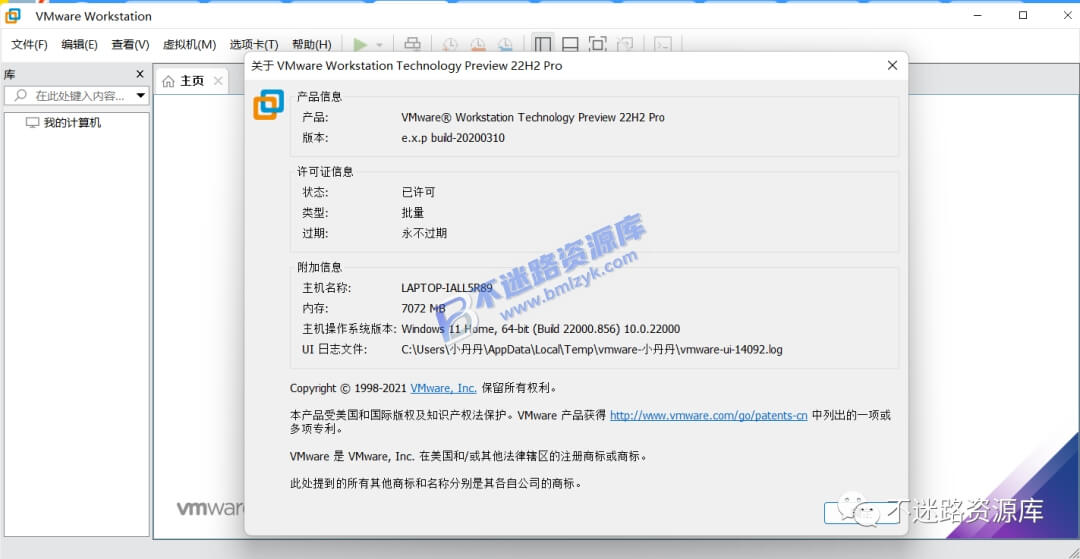Open the library search filter dropdown
This screenshot has width=1080, height=559.
pos(141,96)
